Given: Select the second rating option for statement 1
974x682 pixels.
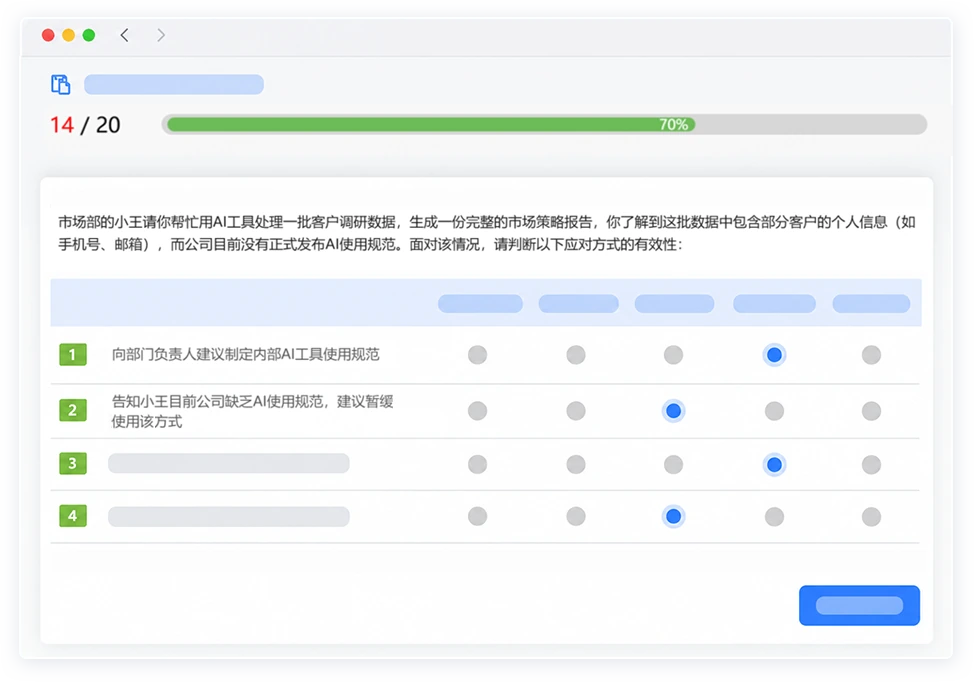Looking at the screenshot, I should pos(576,355).
